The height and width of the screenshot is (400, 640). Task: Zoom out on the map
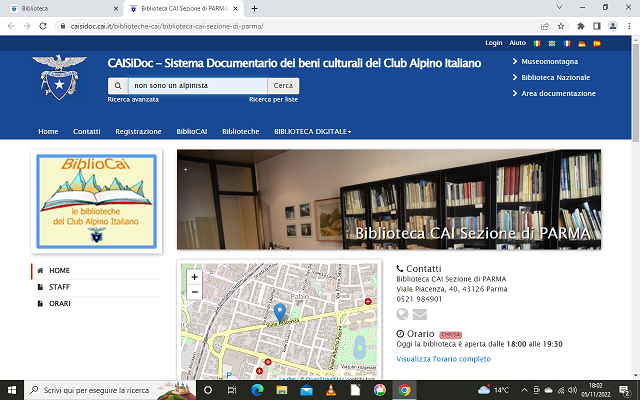(194, 292)
